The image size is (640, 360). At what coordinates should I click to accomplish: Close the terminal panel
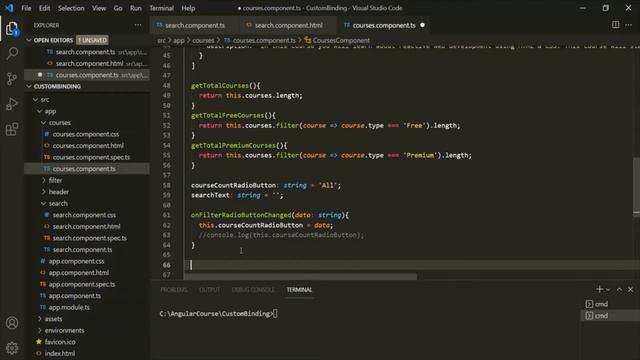point(631,289)
